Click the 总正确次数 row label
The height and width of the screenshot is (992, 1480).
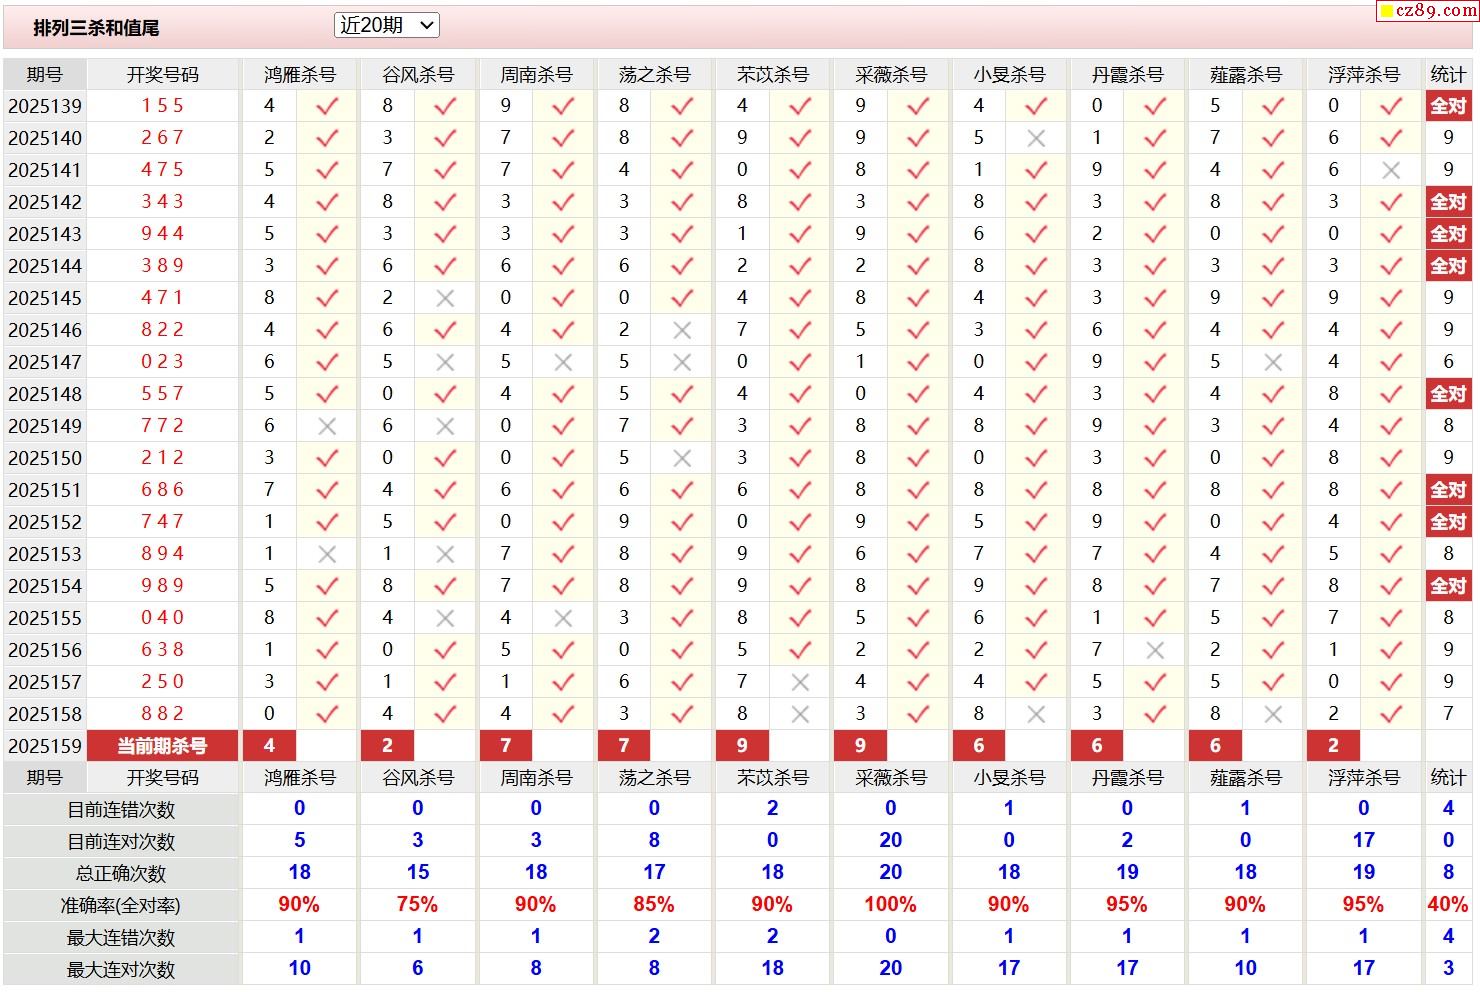click(121, 874)
